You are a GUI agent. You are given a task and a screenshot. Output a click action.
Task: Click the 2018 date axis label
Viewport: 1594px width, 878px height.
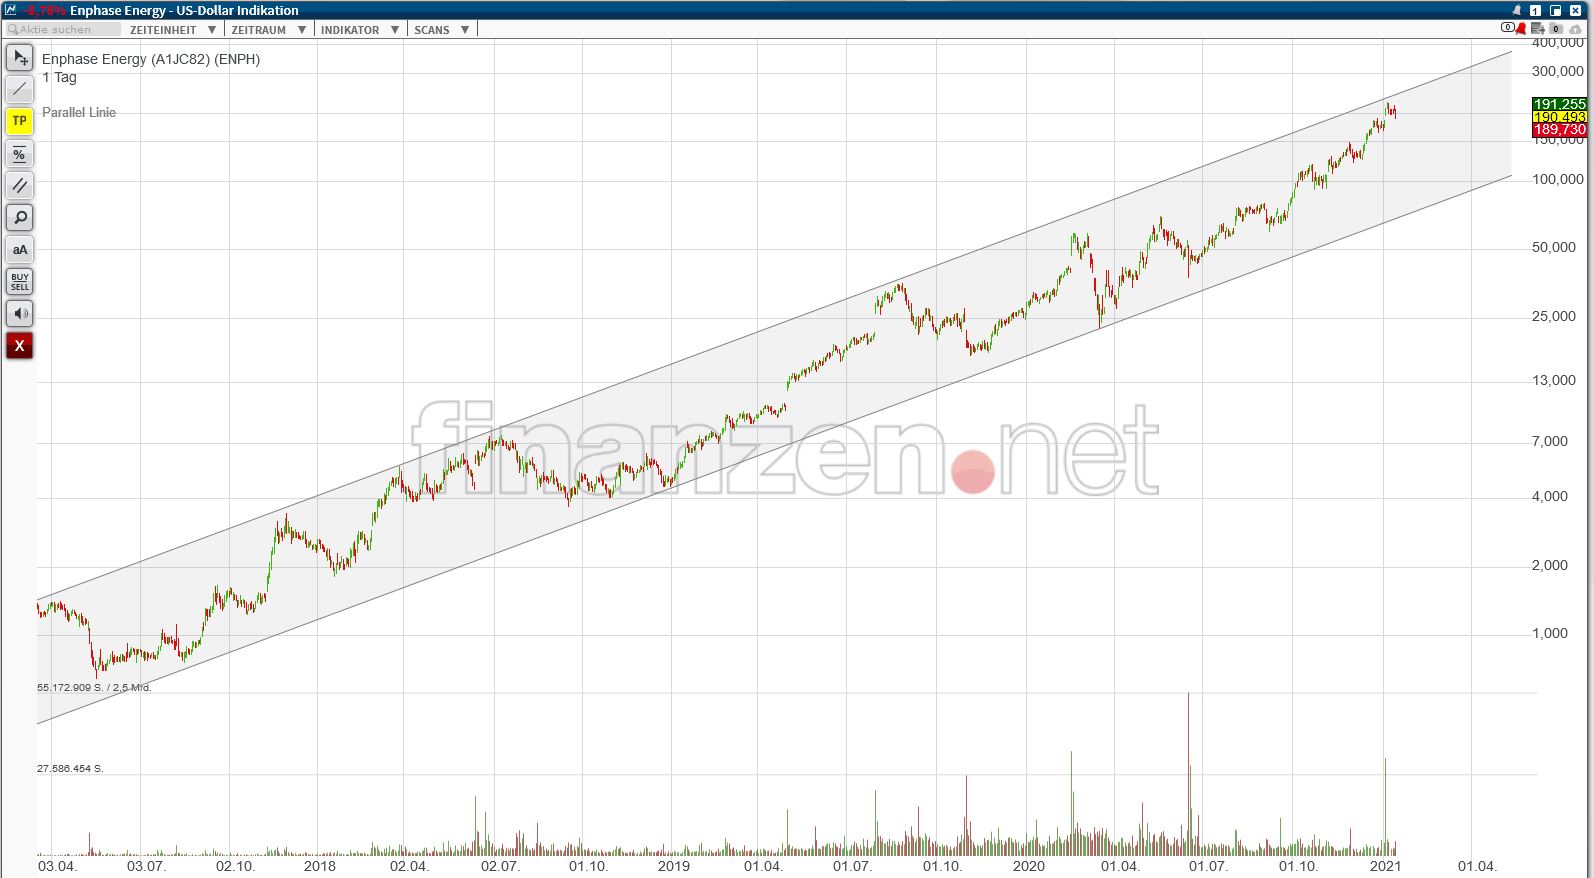320,866
